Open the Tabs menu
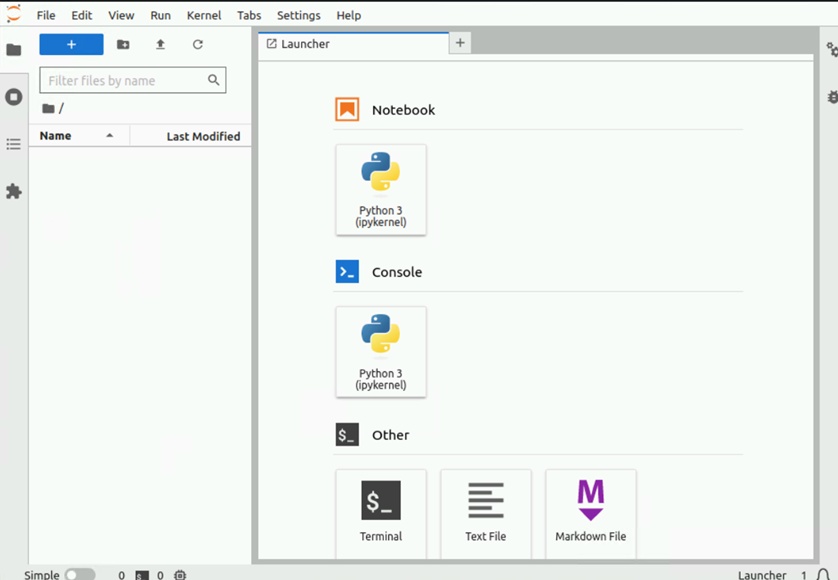This screenshot has height=580, width=838. tap(249, 16)
